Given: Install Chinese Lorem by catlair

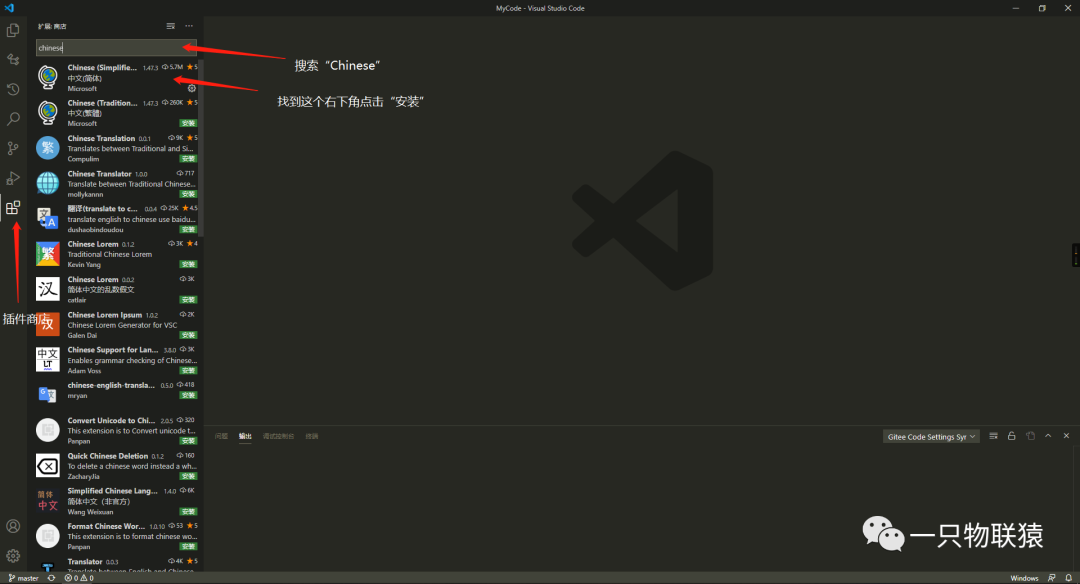Looking at the screenshot, I should pos(188,300).
